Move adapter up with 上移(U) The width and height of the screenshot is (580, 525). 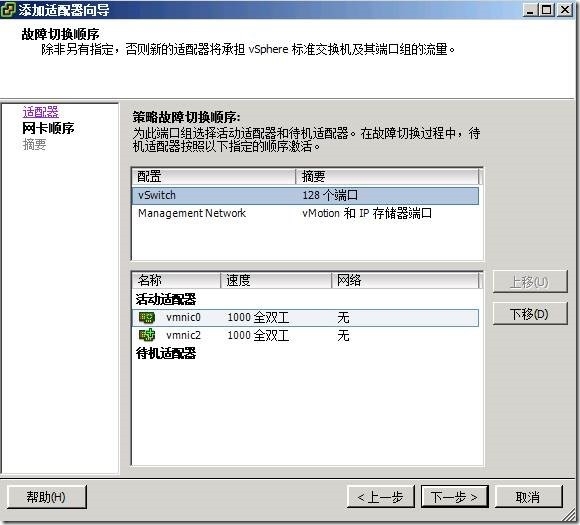tap(530, 282)
